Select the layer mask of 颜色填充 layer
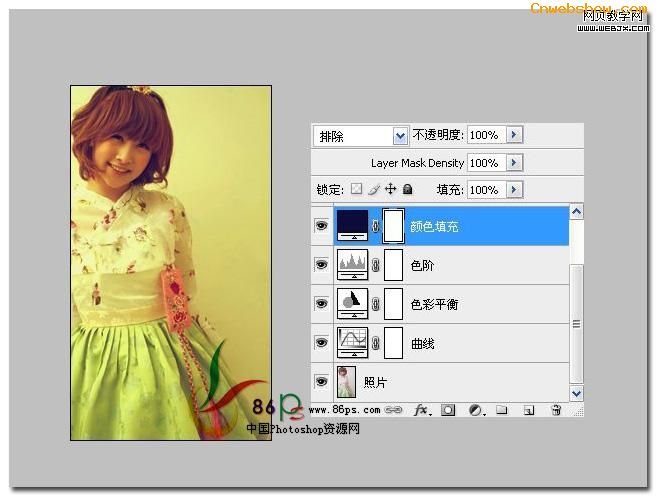This screenshot has width=660, height=500. [x=394, y=226]
